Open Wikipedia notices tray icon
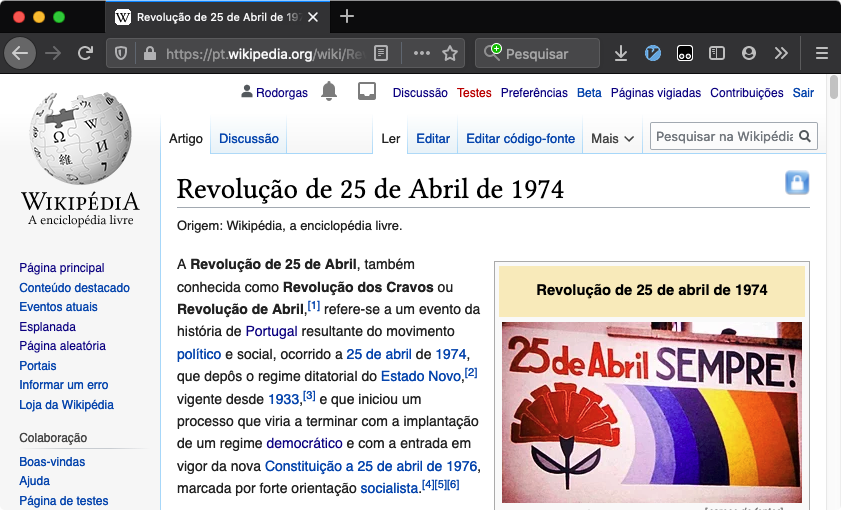 coord(367,92)
